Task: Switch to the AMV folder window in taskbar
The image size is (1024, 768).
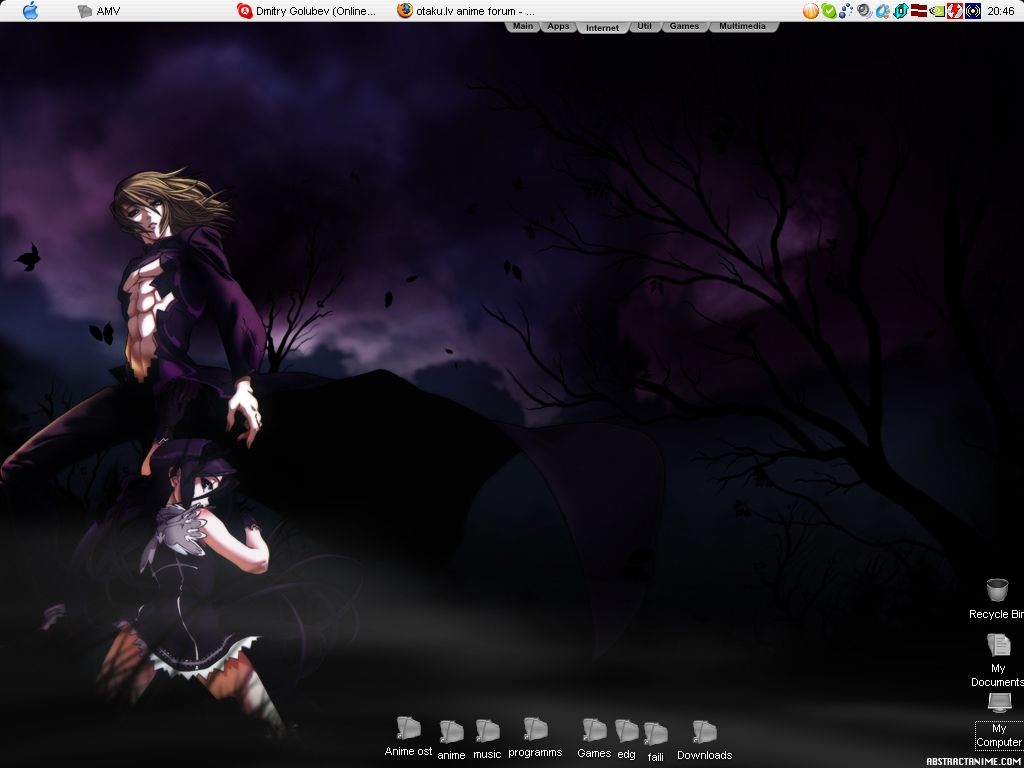Action: [x=99, y=11]
